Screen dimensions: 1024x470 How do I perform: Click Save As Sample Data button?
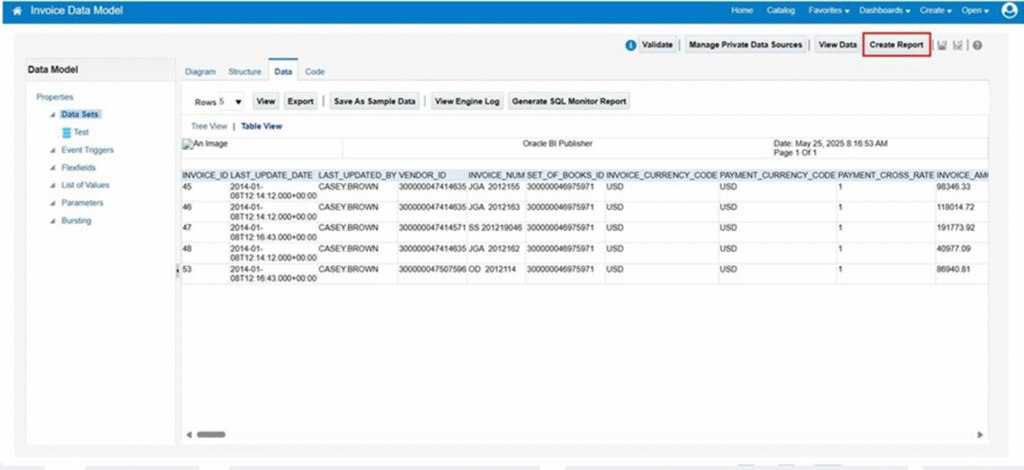[x=375, y=102]
